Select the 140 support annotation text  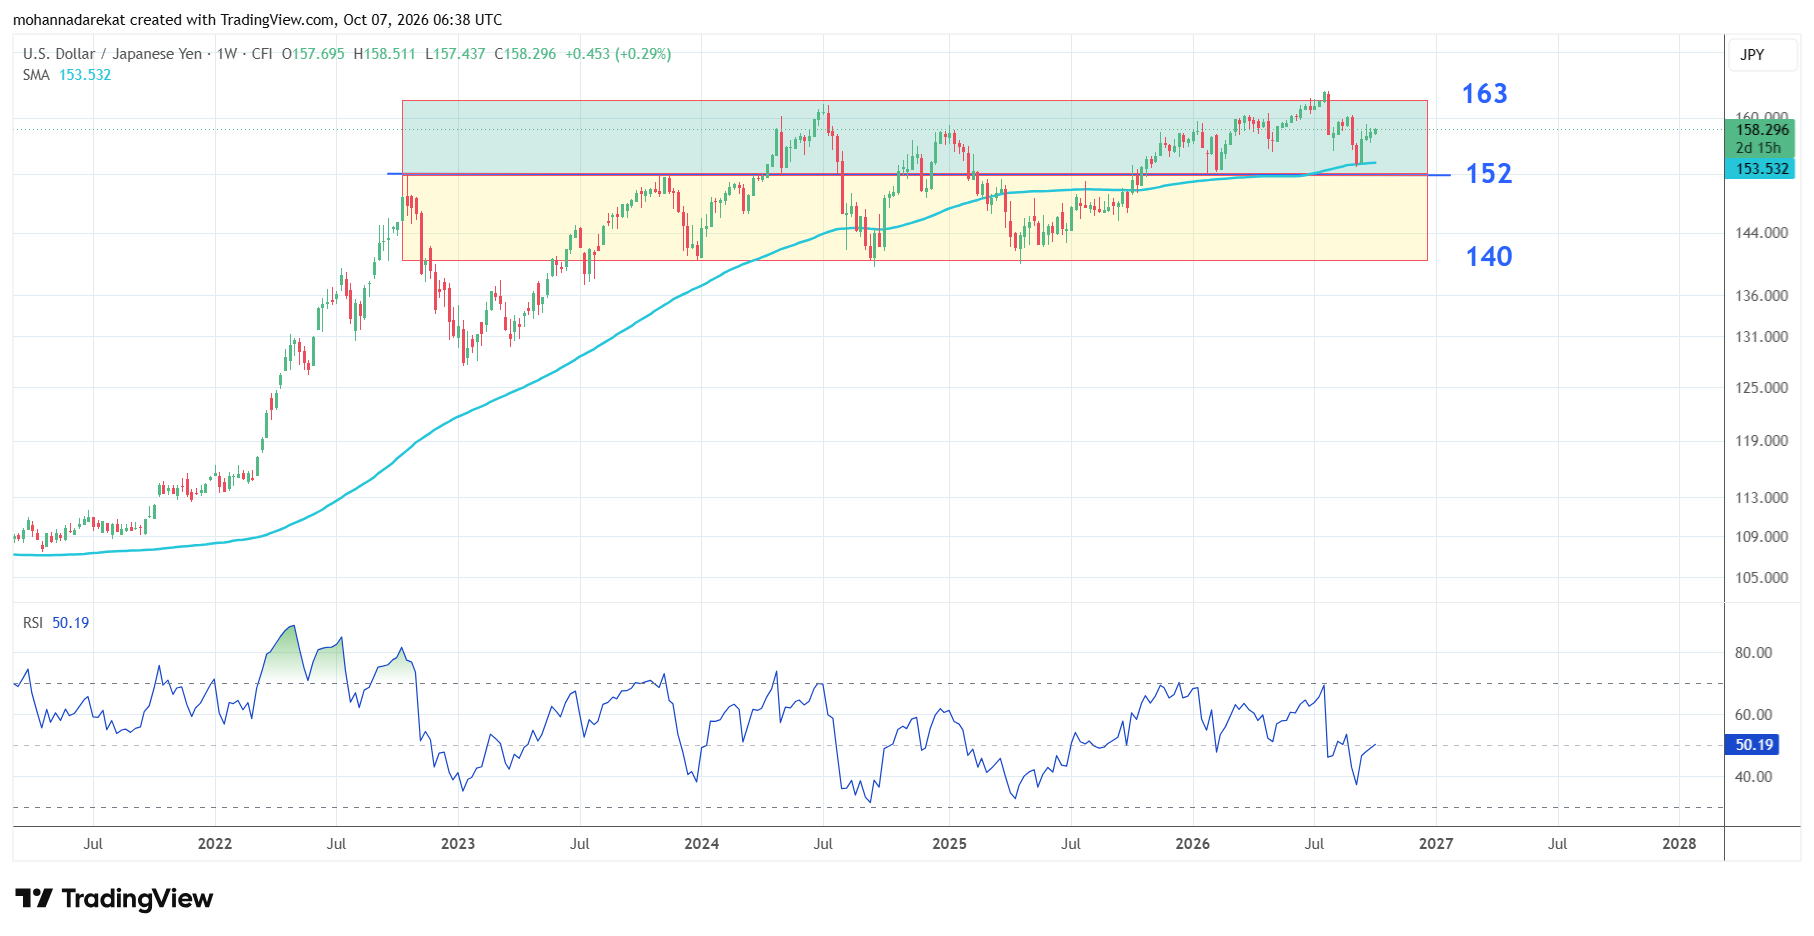coord(1489,257)
